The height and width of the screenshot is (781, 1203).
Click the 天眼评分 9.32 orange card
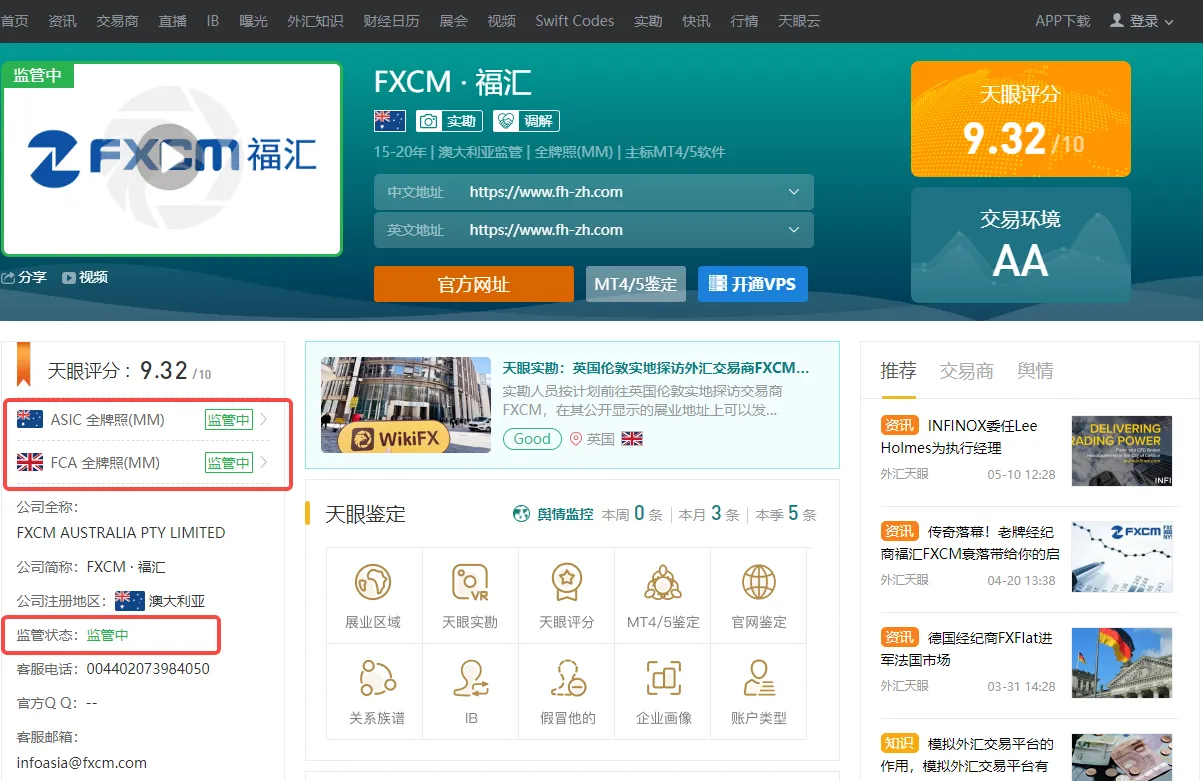(x=1021, y=120)
